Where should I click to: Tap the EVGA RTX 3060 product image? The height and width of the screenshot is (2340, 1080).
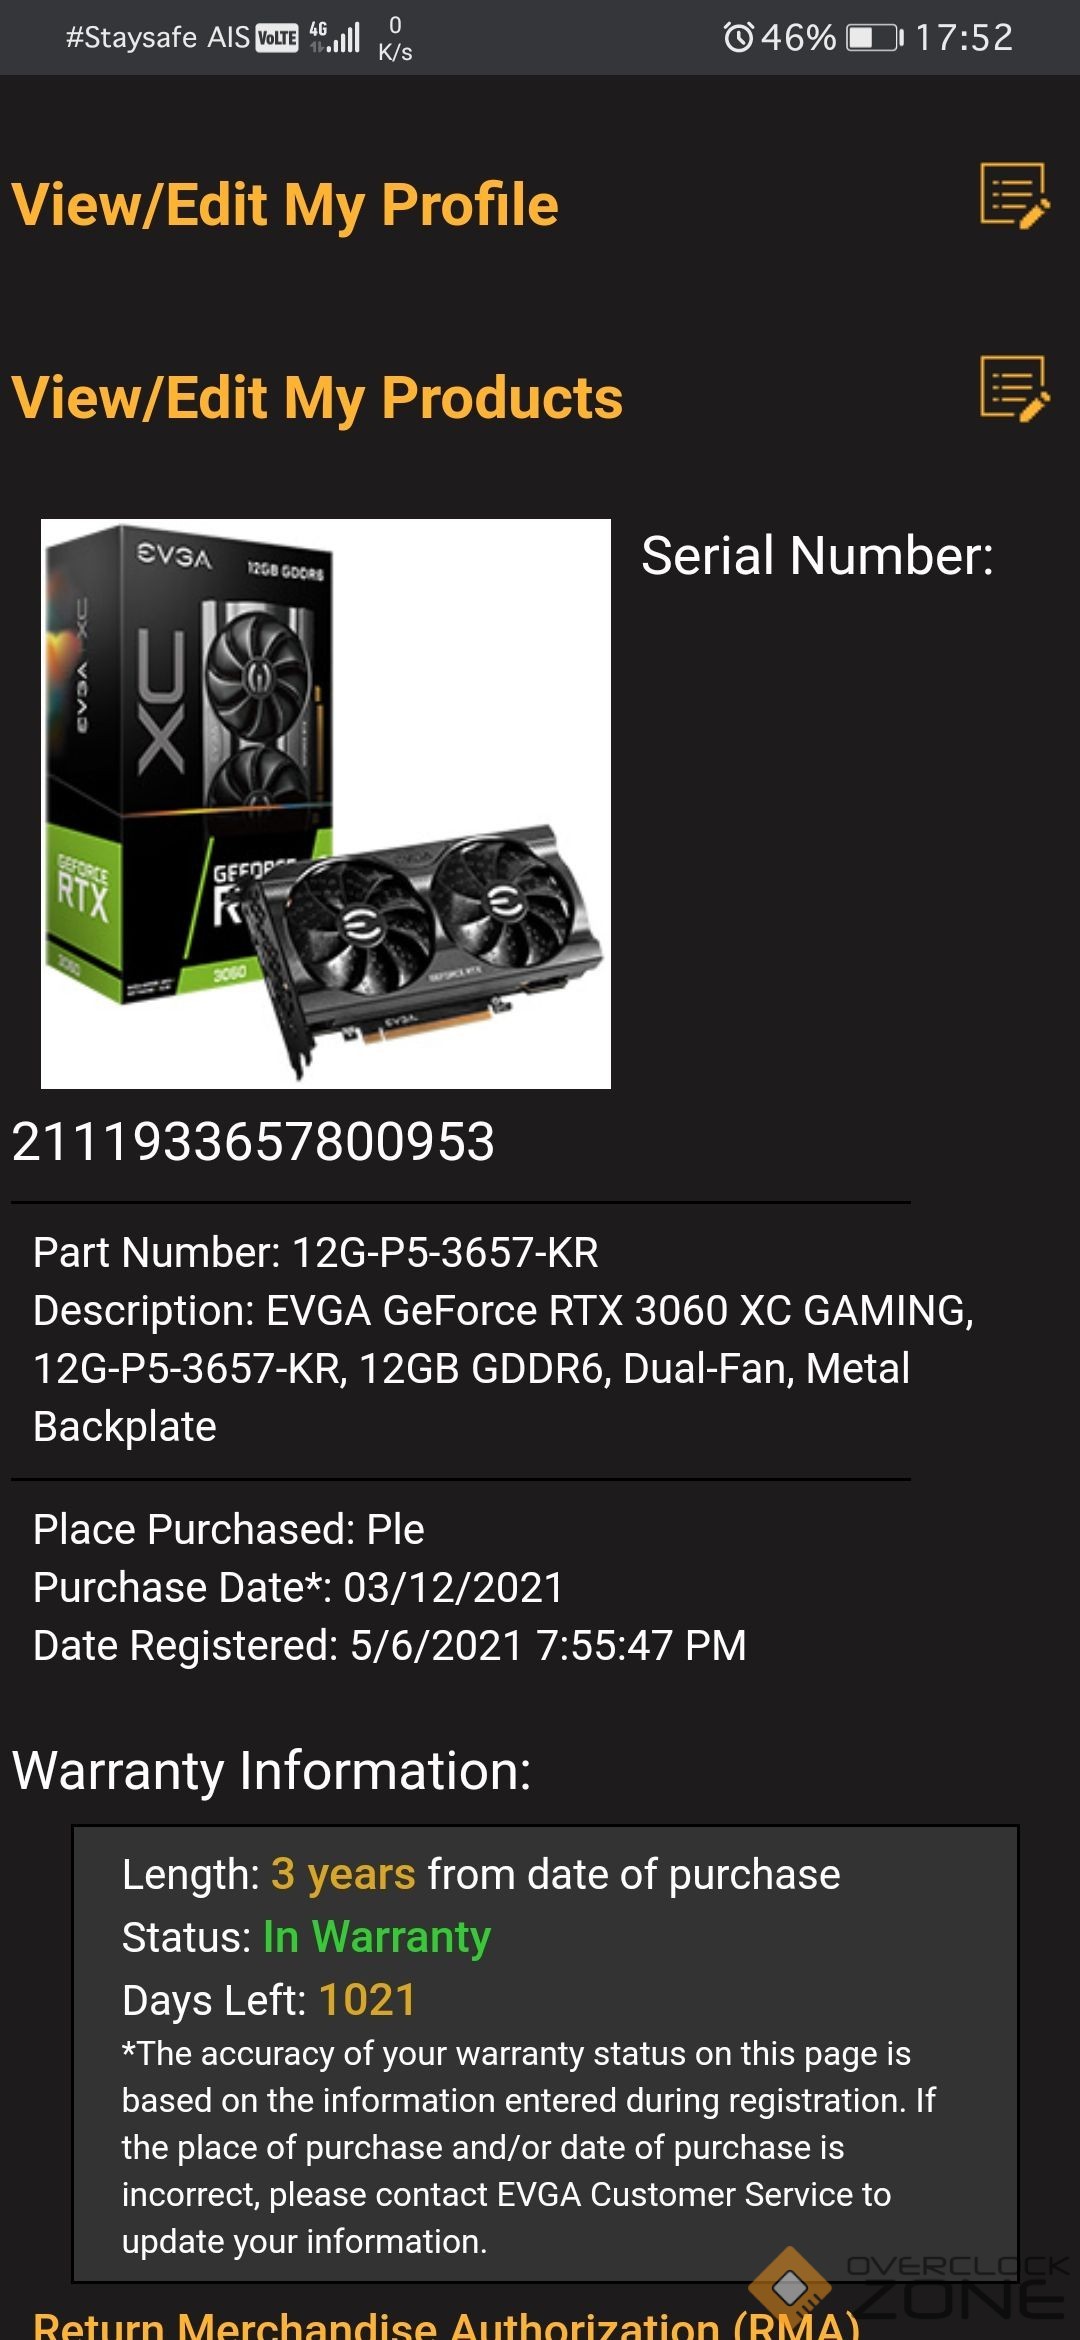326,804
